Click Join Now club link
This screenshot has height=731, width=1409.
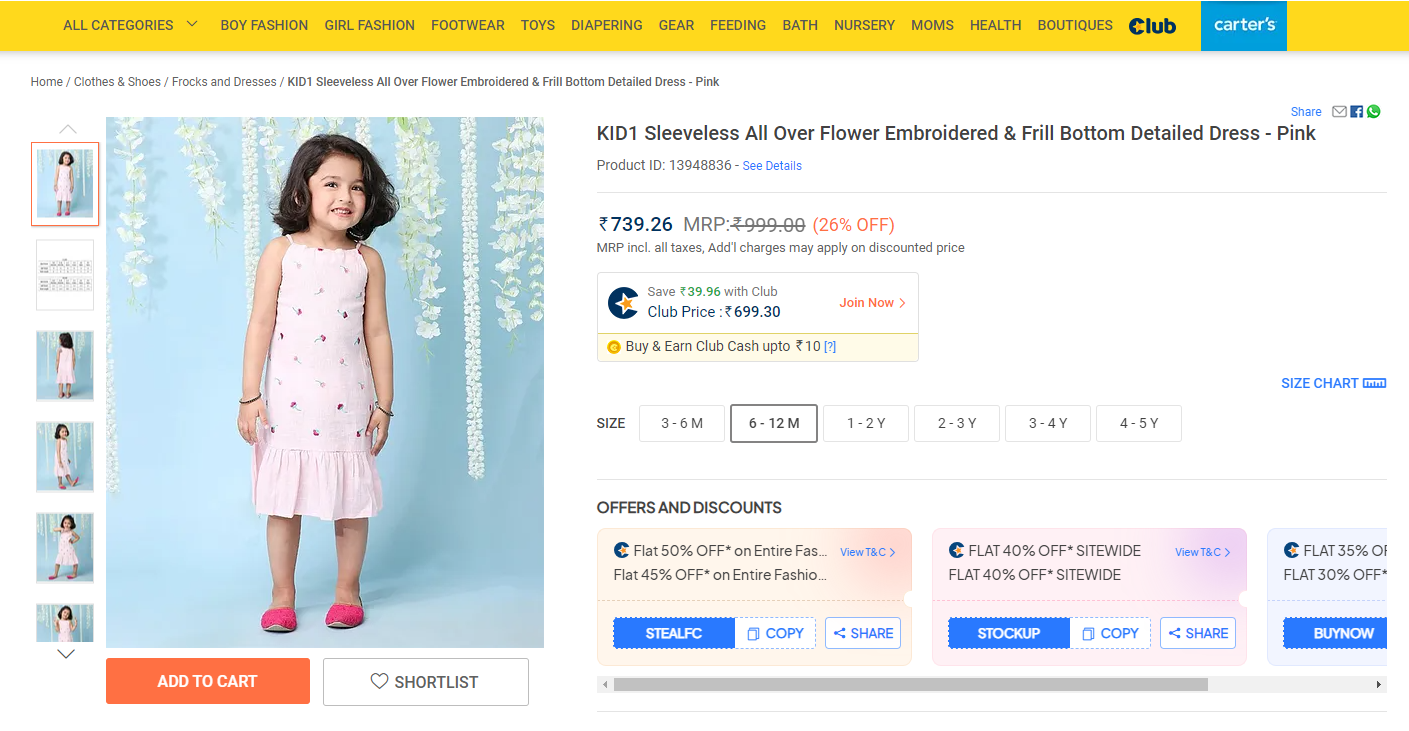872,303
